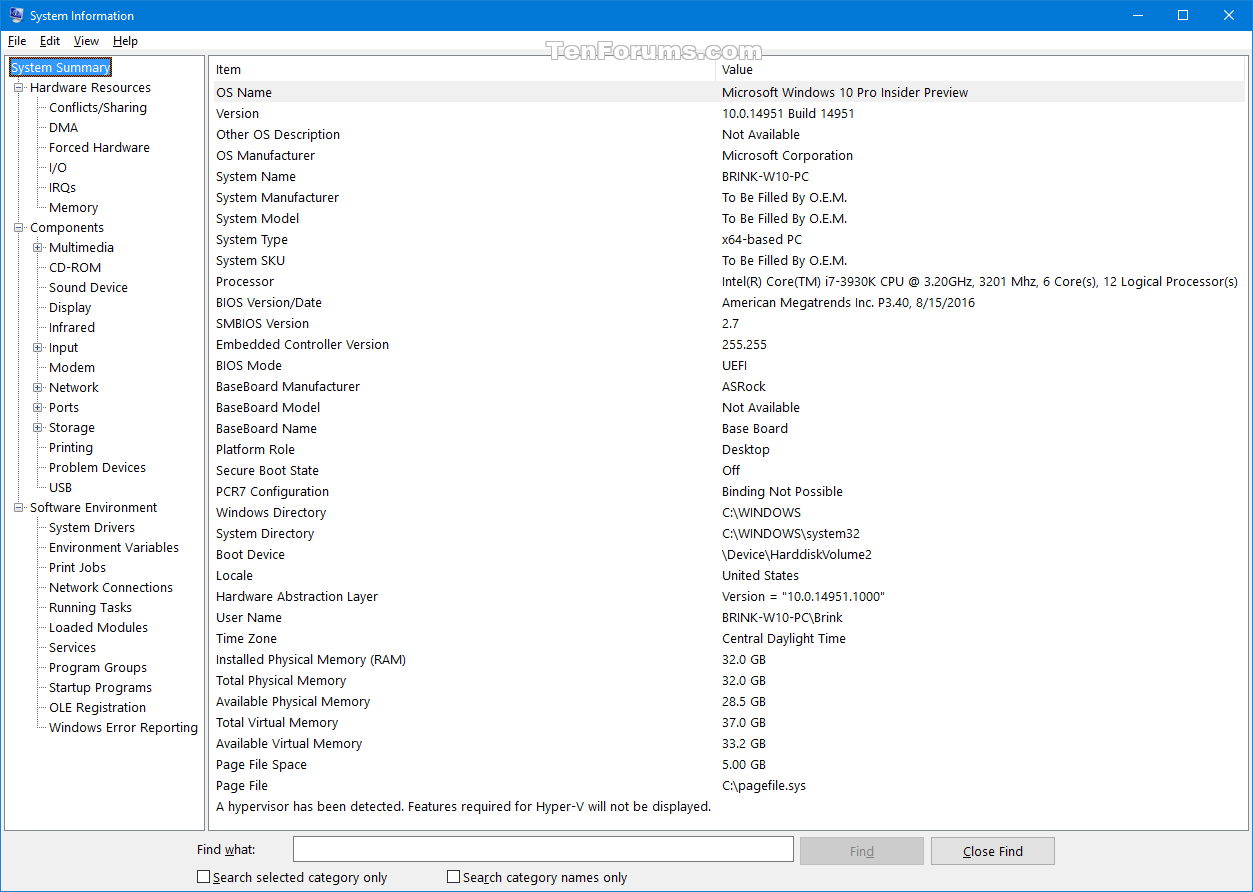Open the Help menu
1253x892 pixels.
click(125, 41)
